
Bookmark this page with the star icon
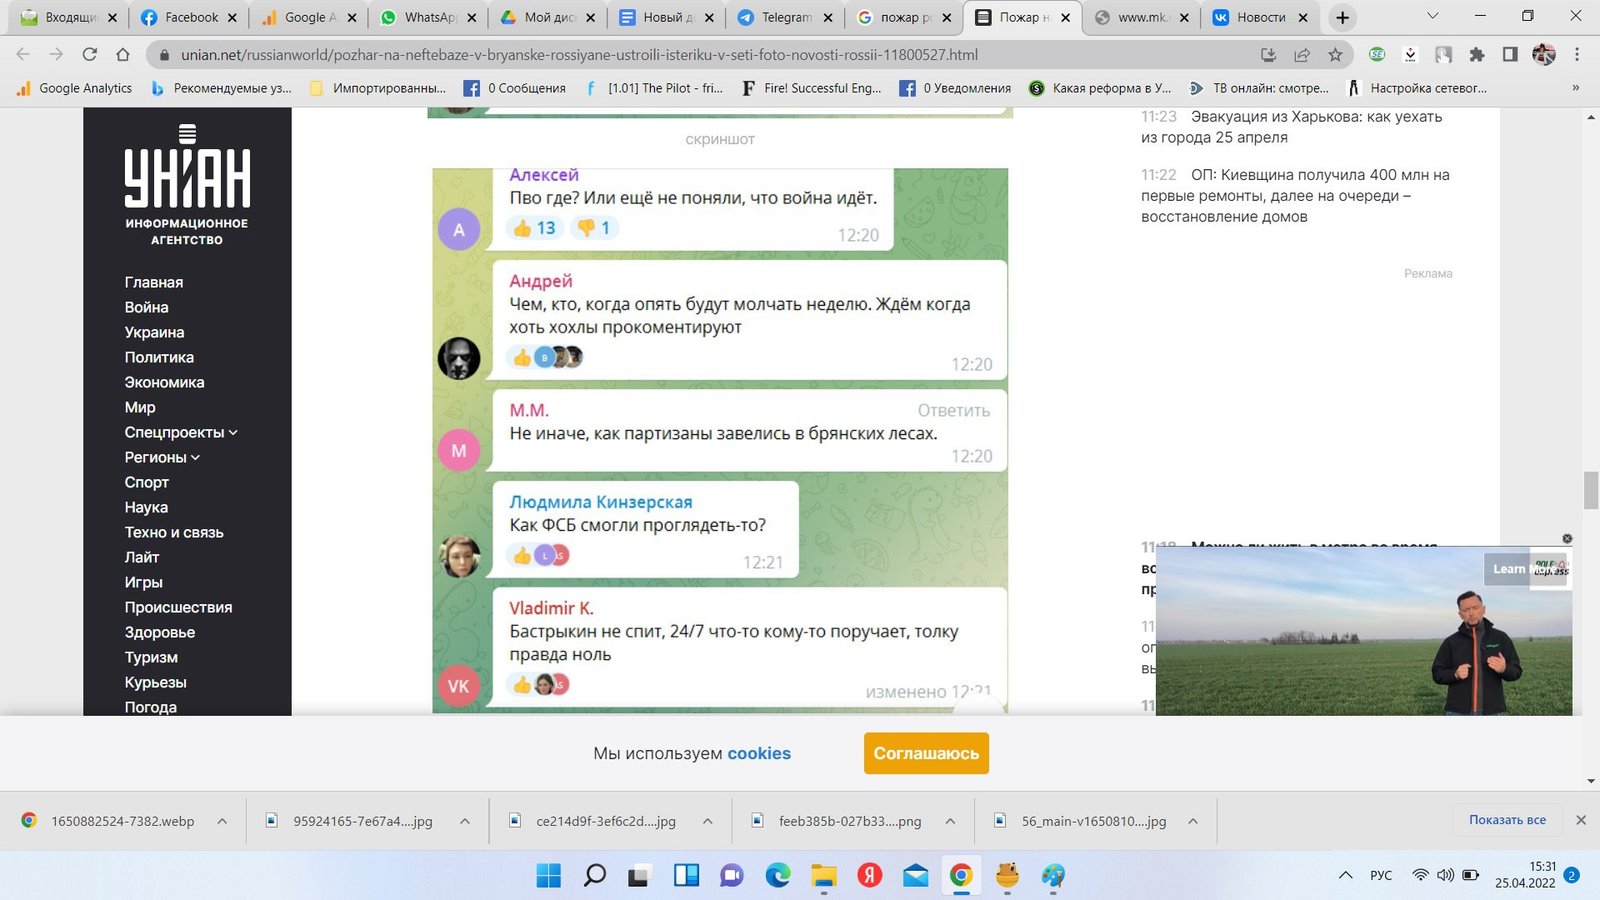click(x=1335, y=55)
